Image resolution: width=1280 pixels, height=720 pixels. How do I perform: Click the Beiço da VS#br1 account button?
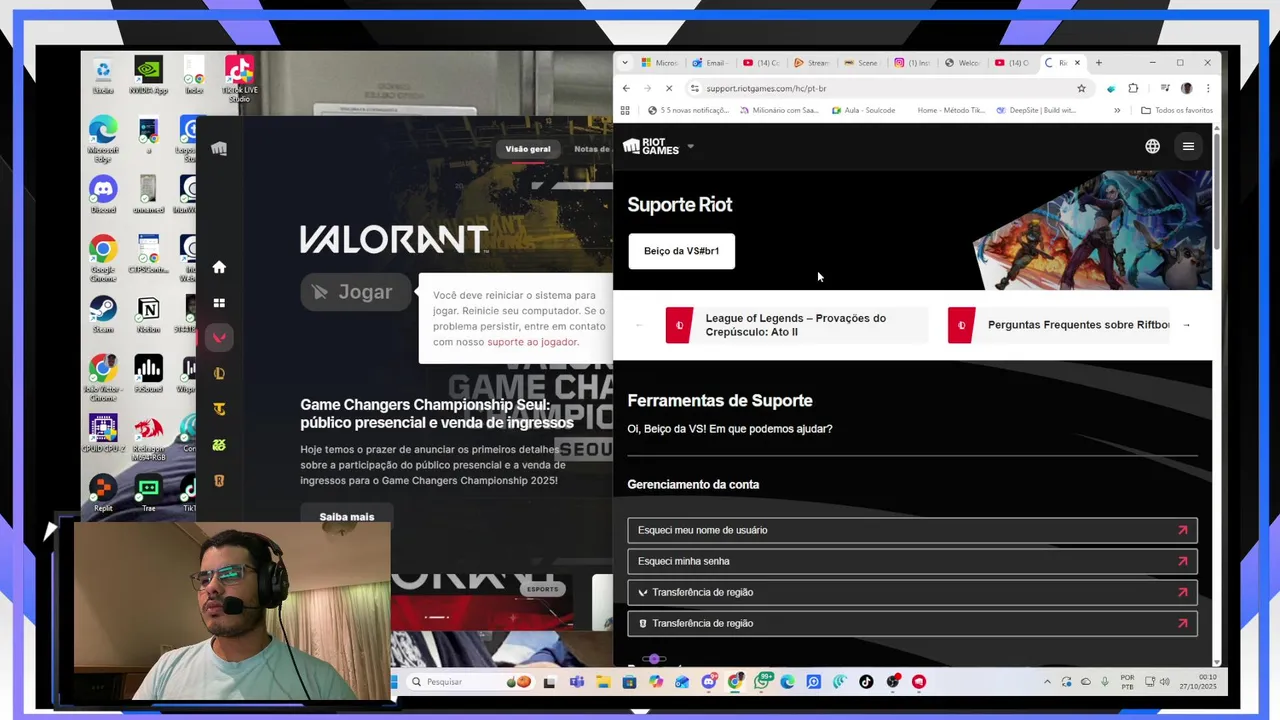click(682, 251)
